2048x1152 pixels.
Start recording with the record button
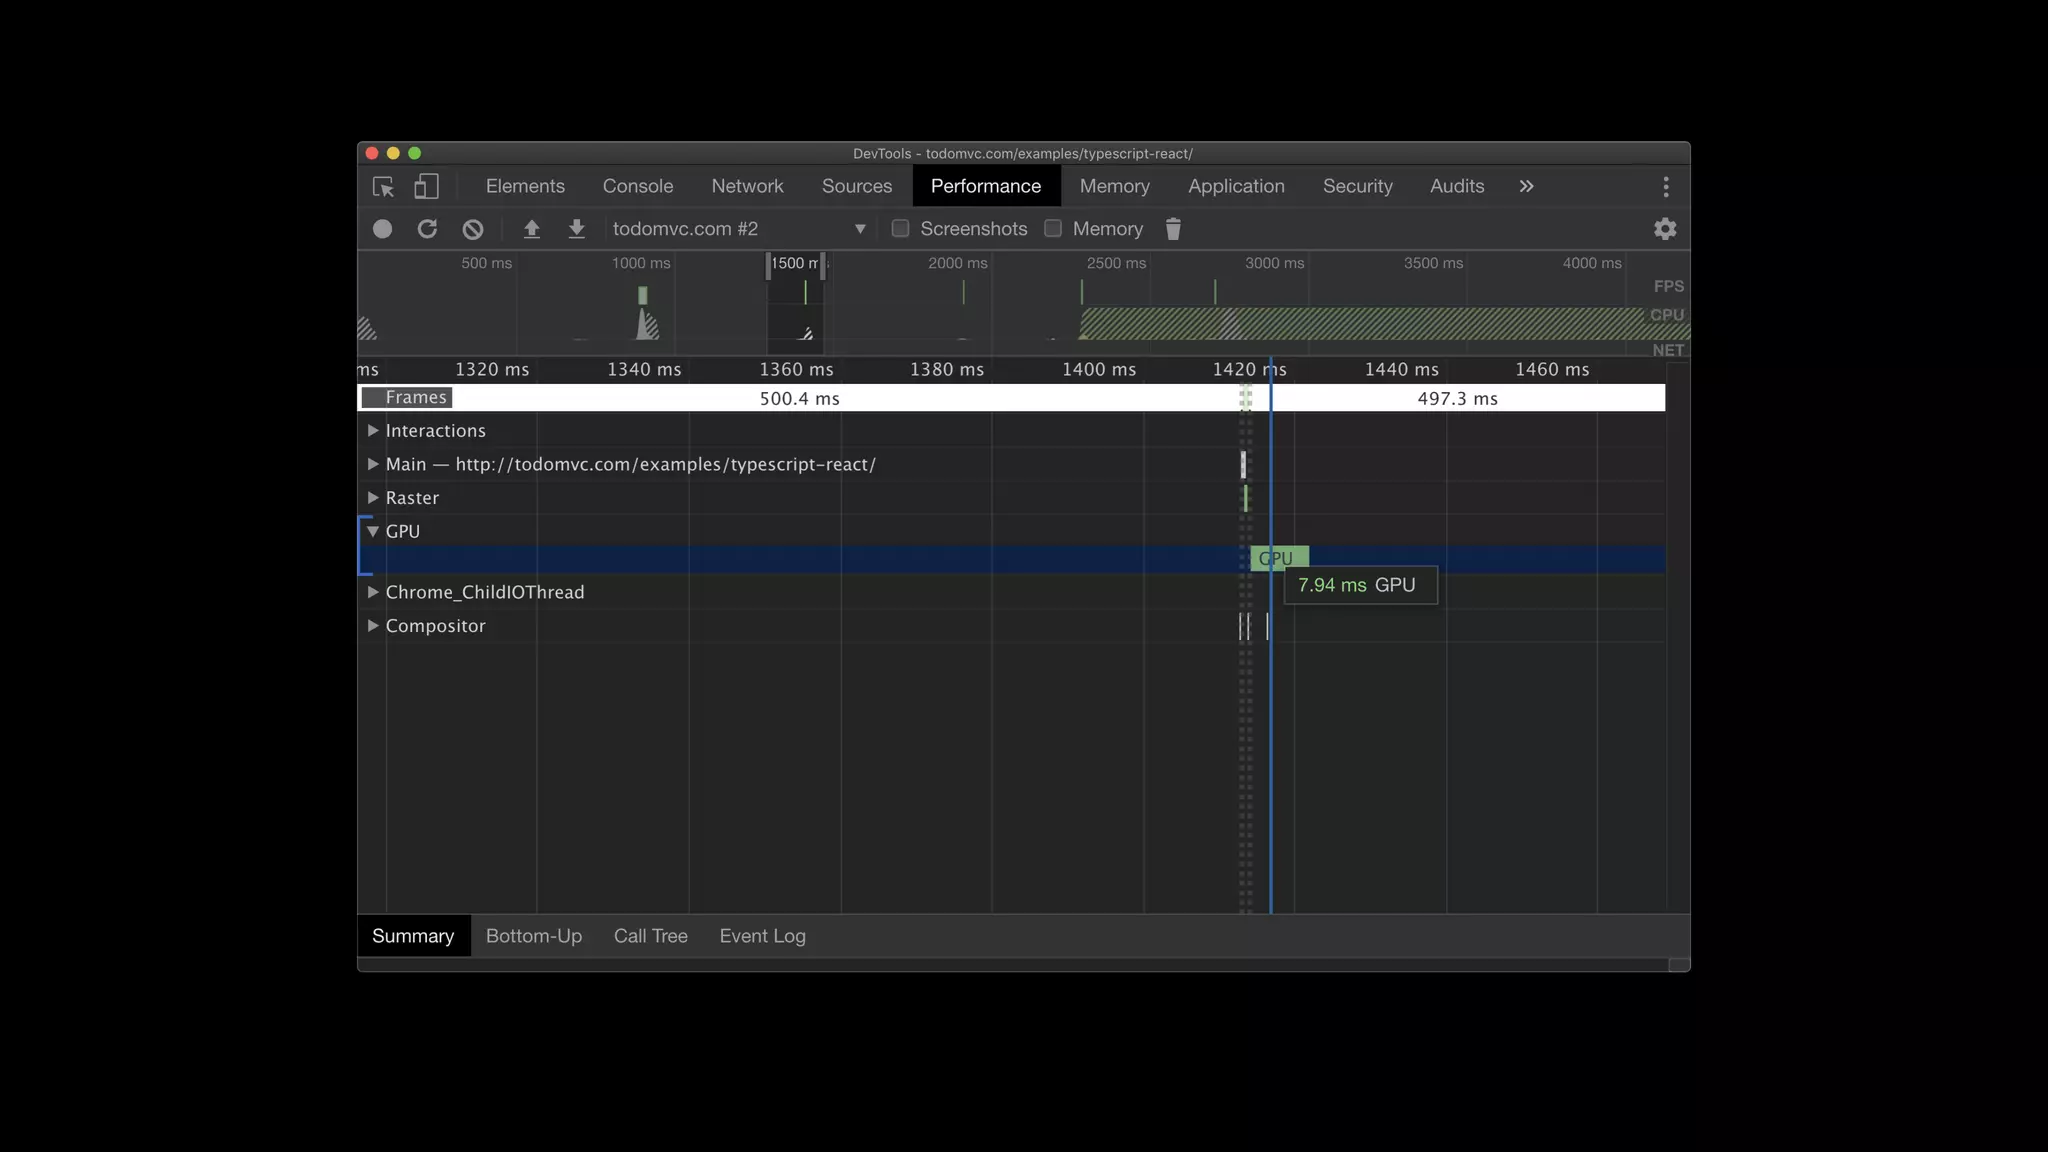[382, 229]
